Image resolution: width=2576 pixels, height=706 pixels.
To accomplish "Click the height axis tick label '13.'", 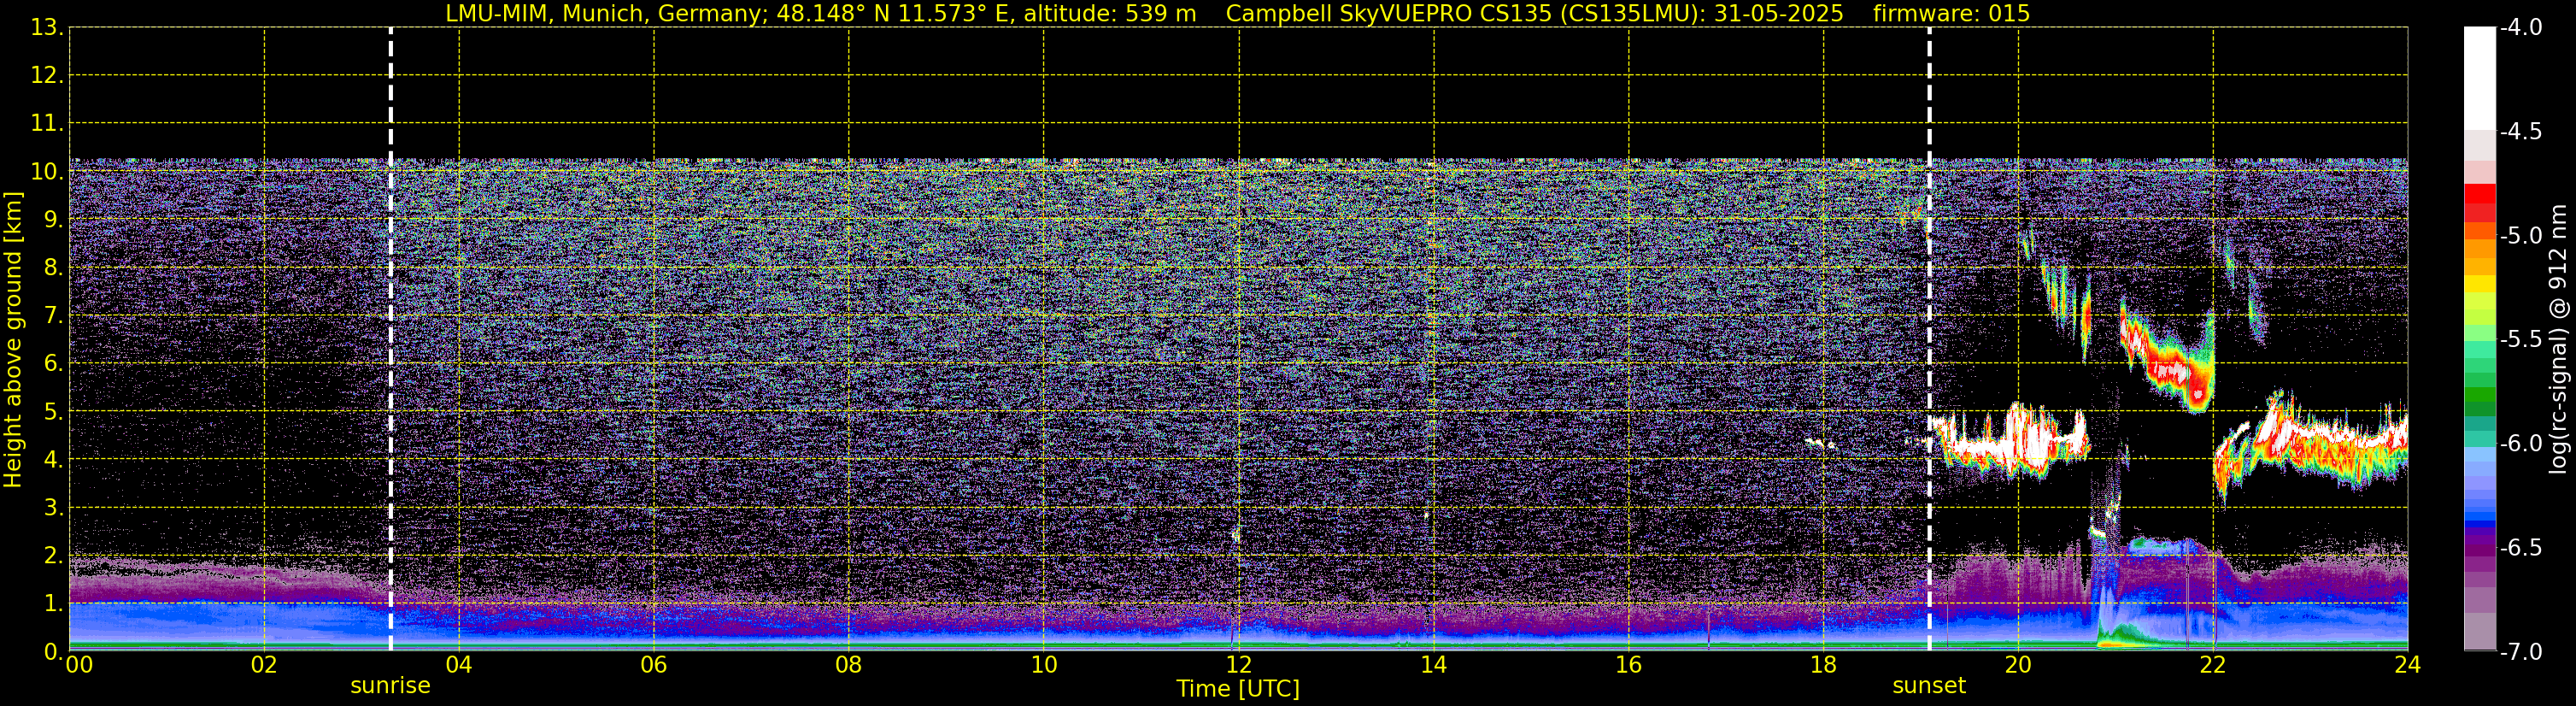I will tap(47, 27).
